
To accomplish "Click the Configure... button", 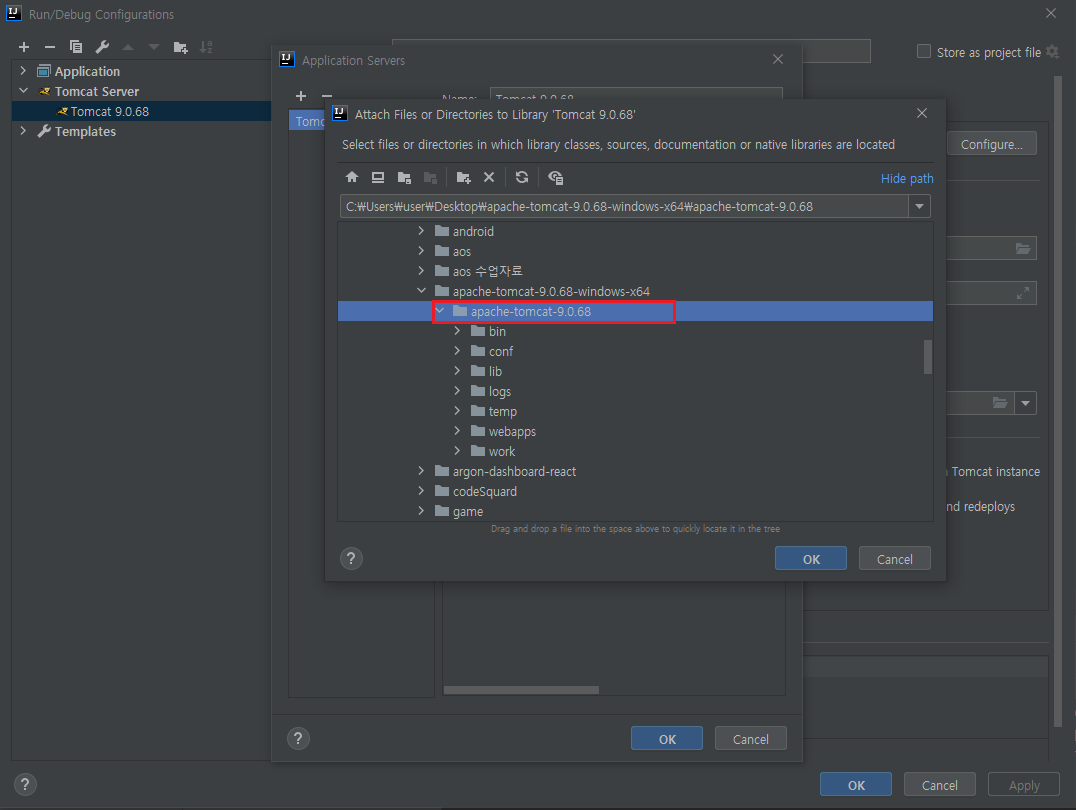I will click(x=992, y=144).
